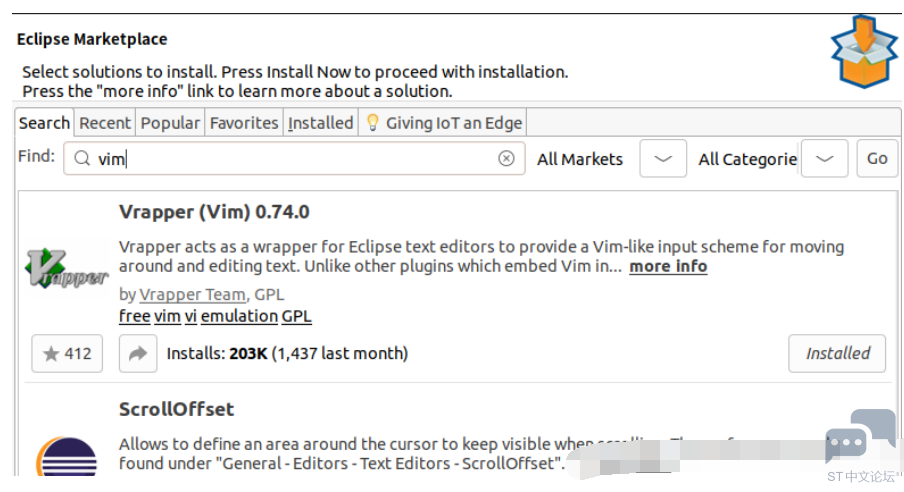This screenshot has height=492, width=904.
Task: Expand the All Categories dropdown arrow
Action: coord(824,159)
